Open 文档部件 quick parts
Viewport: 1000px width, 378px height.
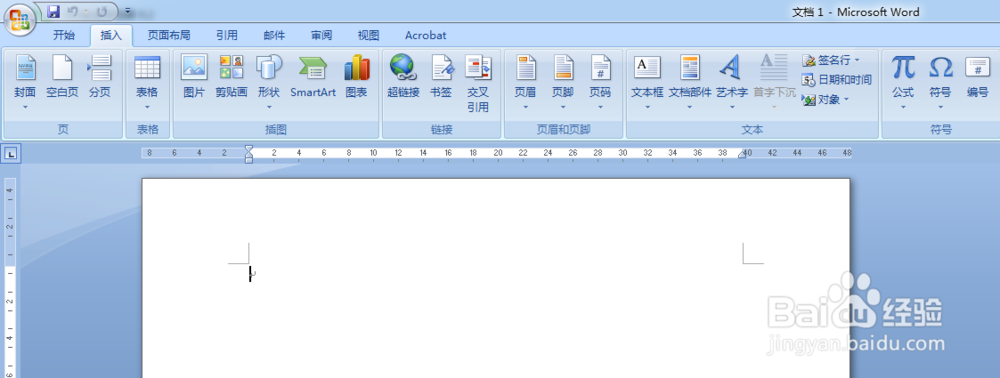pos(689,83)
